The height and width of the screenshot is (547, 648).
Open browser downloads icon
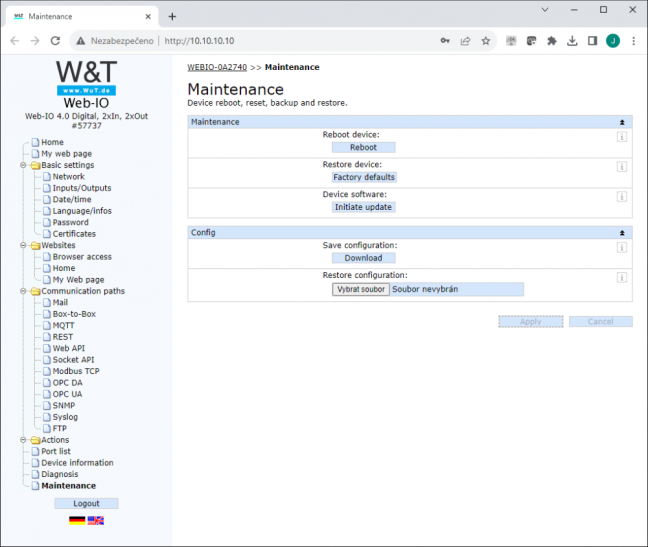tap(572, 41)
